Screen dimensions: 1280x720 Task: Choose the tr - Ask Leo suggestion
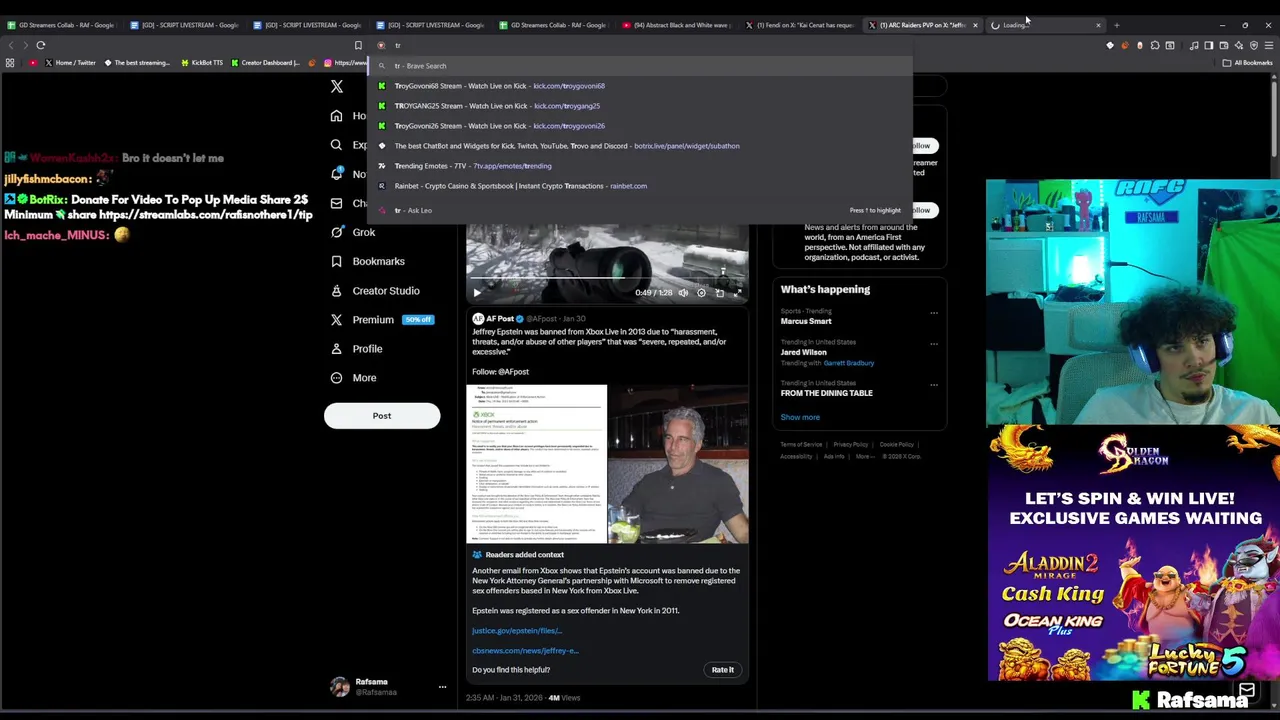coord(640,211)
